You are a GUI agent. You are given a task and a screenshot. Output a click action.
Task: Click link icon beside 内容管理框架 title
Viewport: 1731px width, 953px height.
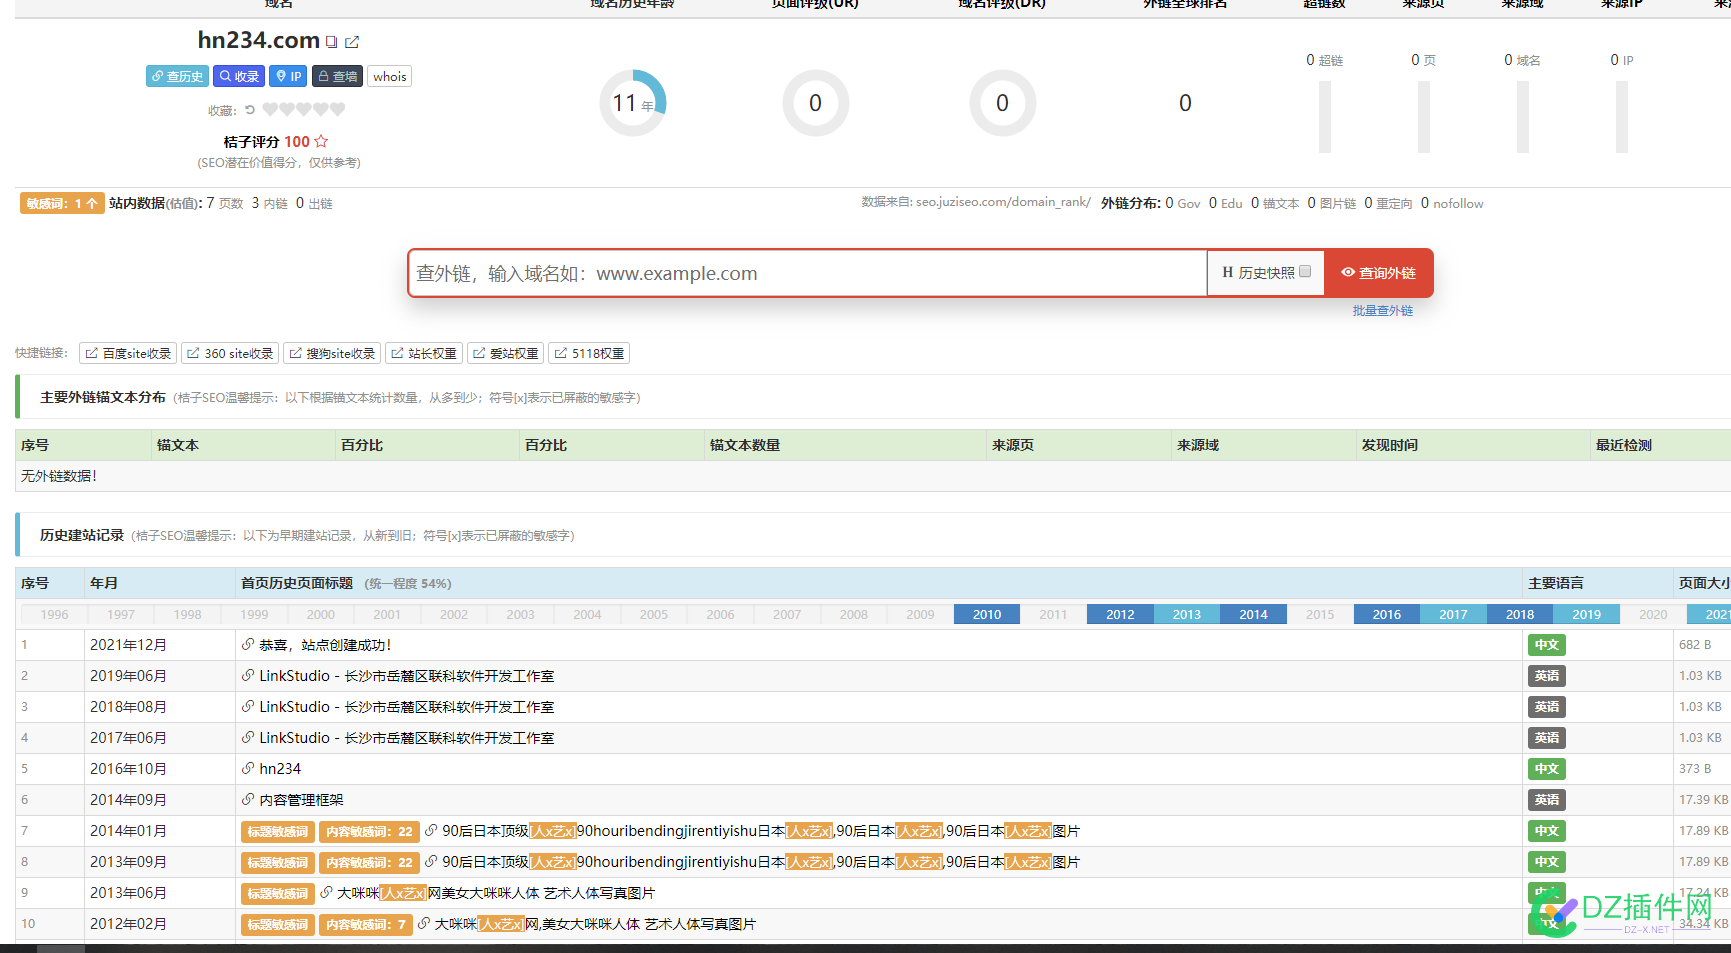[x=248, y=800]
